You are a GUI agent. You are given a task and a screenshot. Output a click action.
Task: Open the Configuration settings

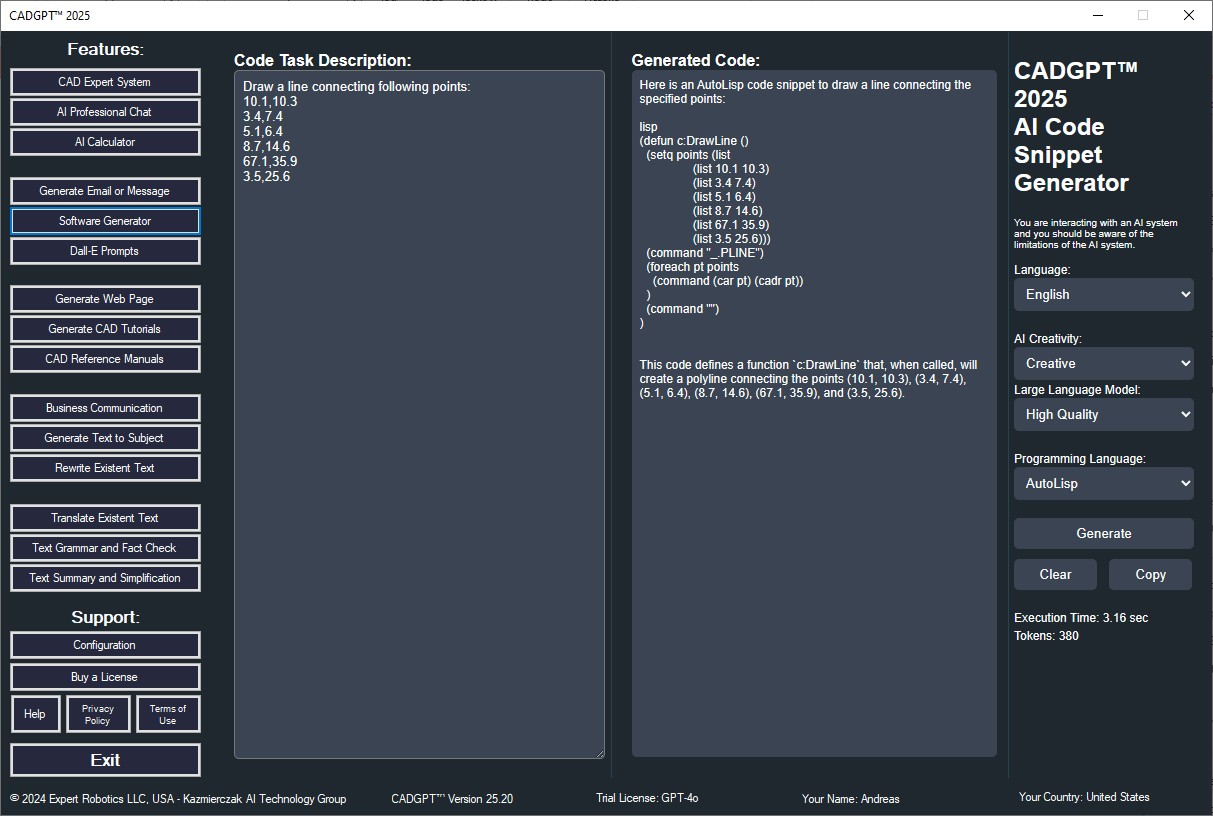105,645
